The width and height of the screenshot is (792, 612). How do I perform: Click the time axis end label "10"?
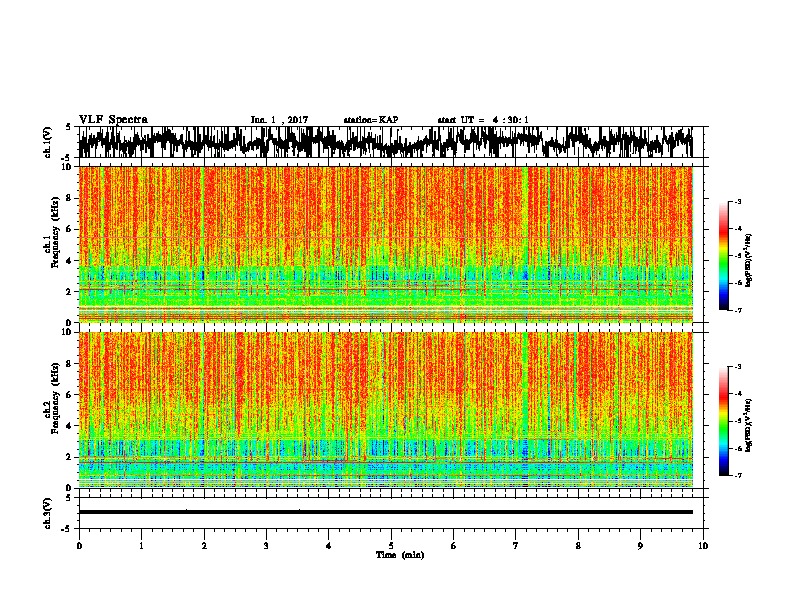pos(703,546)
